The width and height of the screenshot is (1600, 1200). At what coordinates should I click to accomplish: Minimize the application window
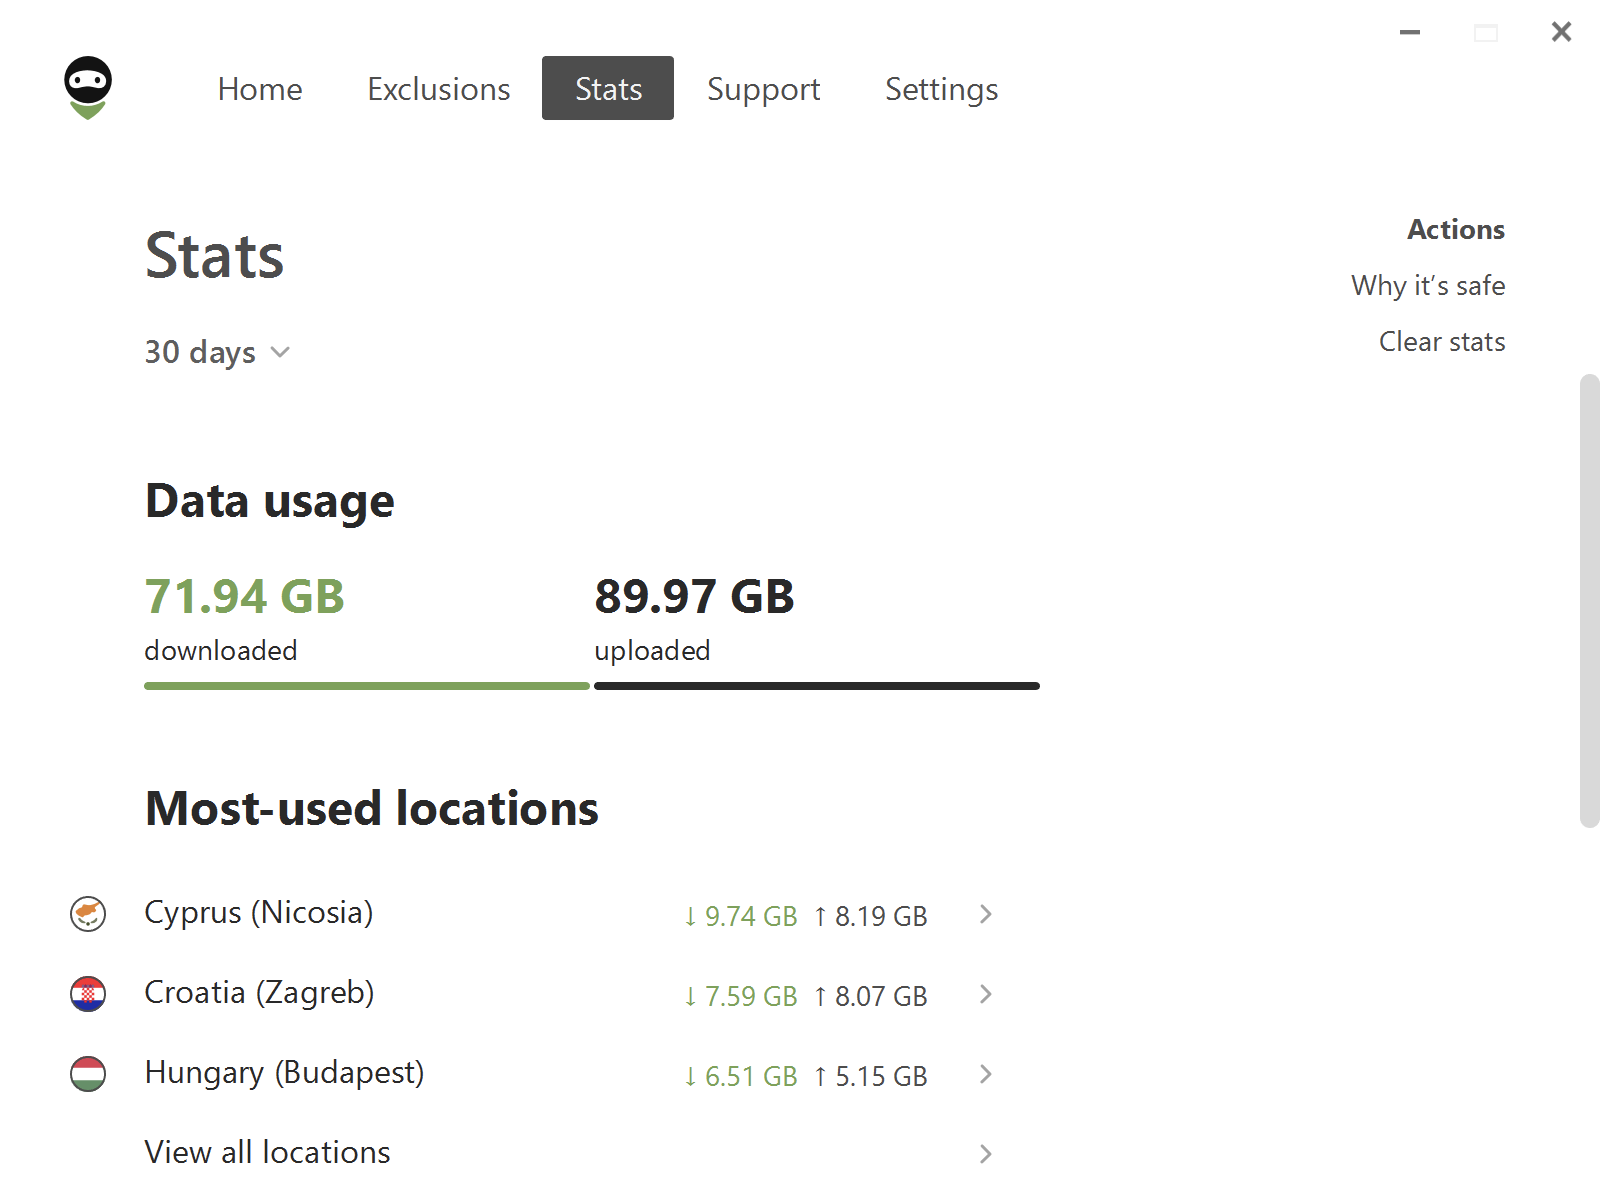pyautogui.click(x=1410, y=33)
